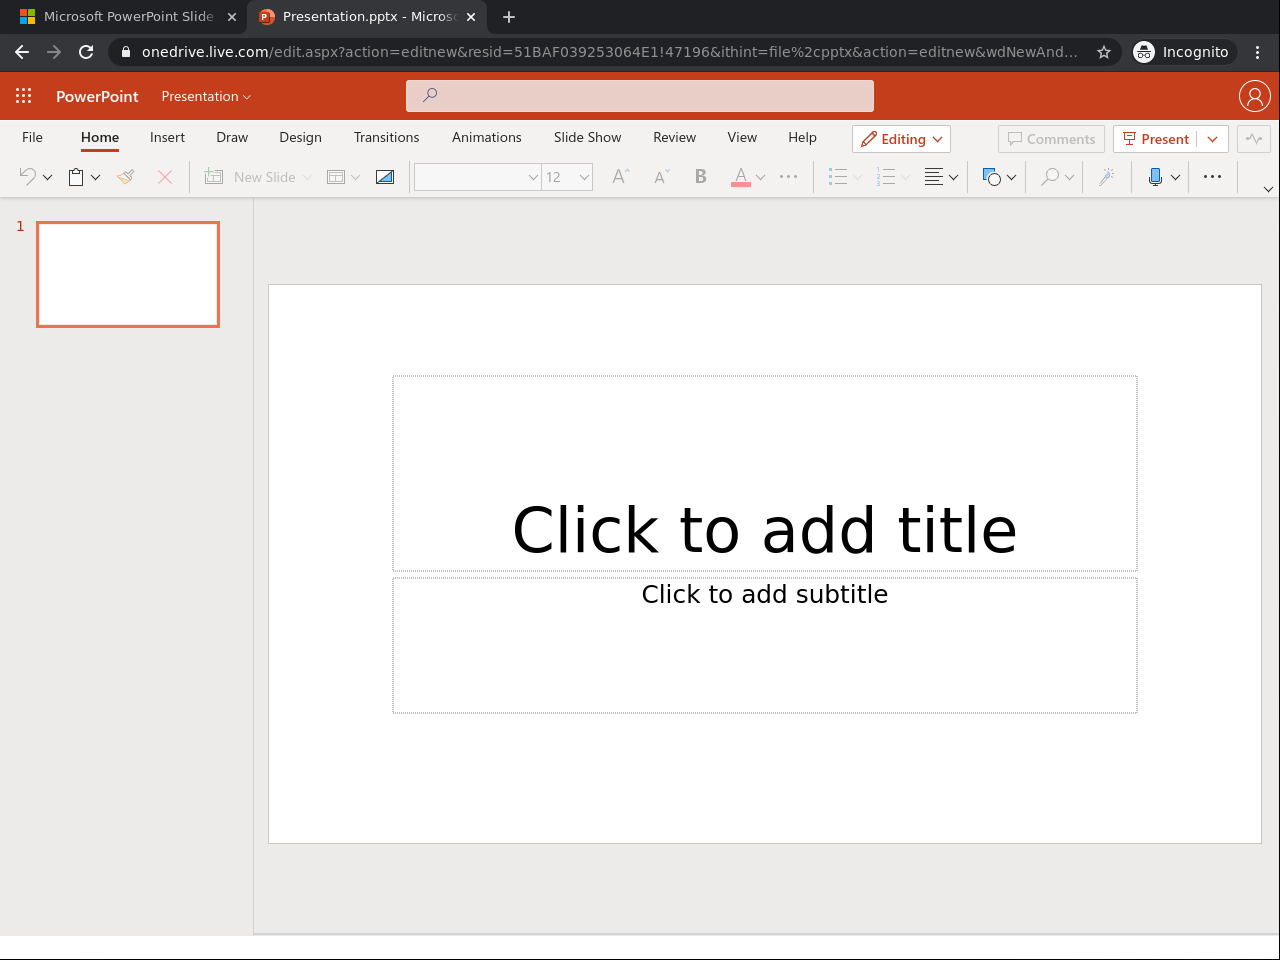1280x960 pixels.
Task: Click the slide background format icon
Action: (385, 177)
